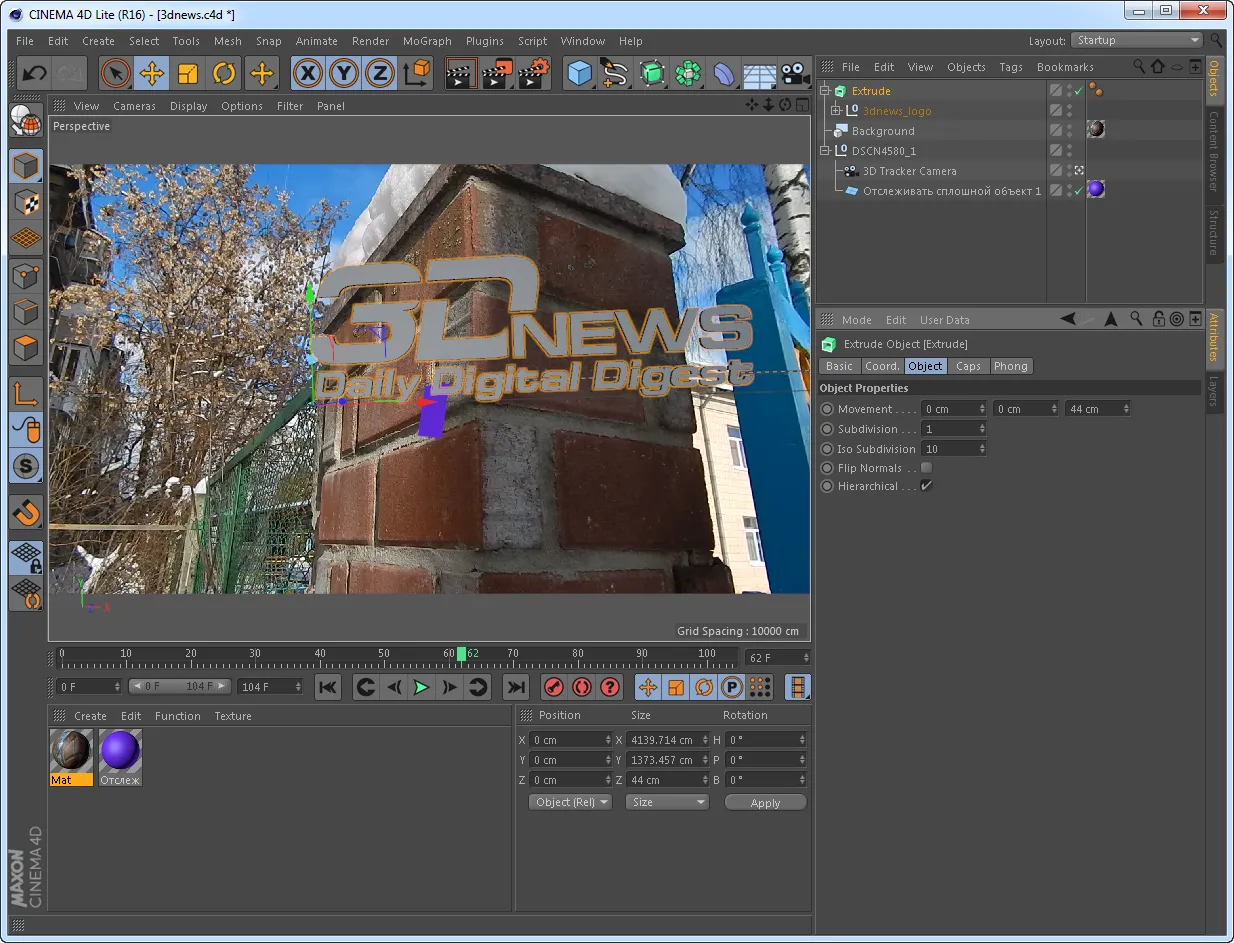The height and width of the screenshot is (943, 1234).
Task: Go to end of animation
Action: [x=515, y=687]
